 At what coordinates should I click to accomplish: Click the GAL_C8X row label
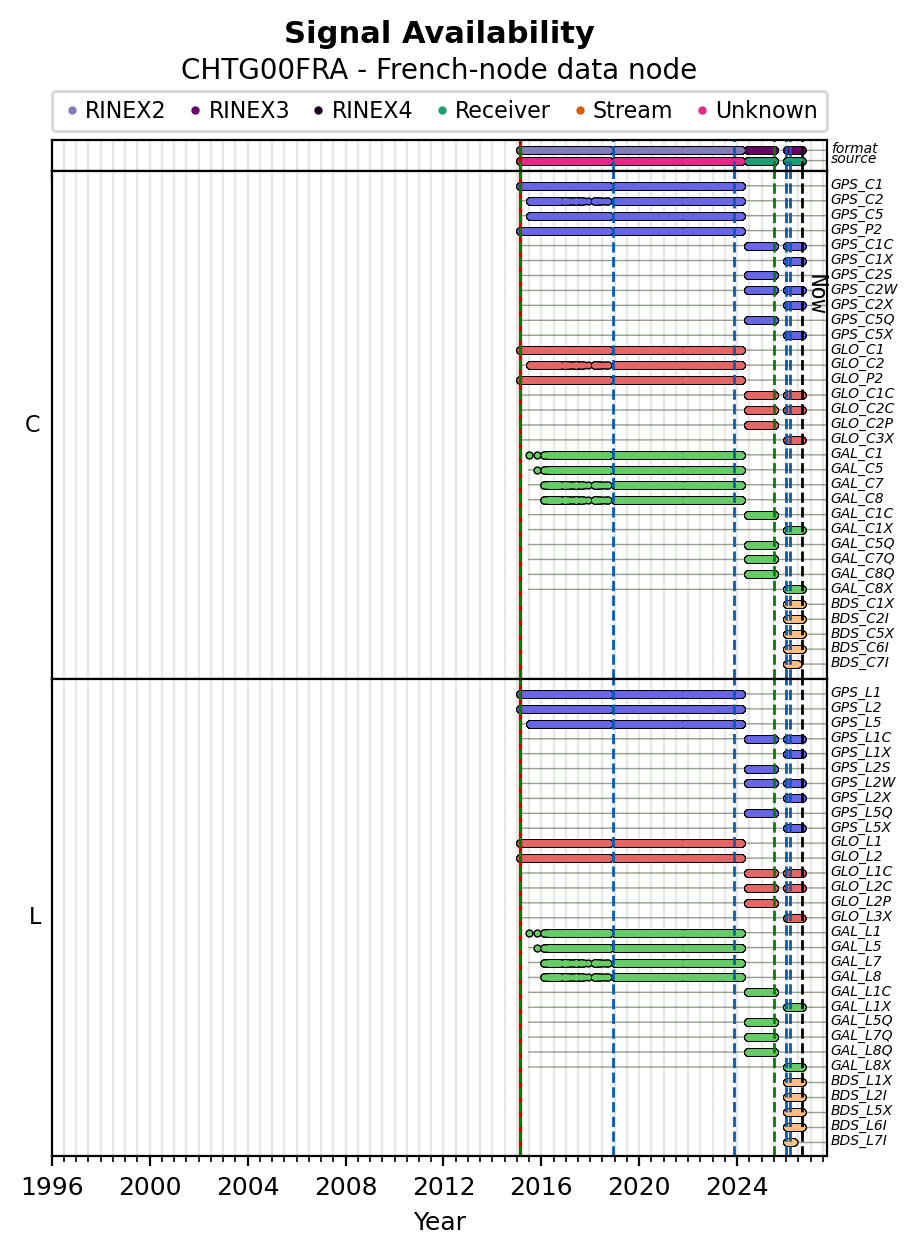pos(862,589)
